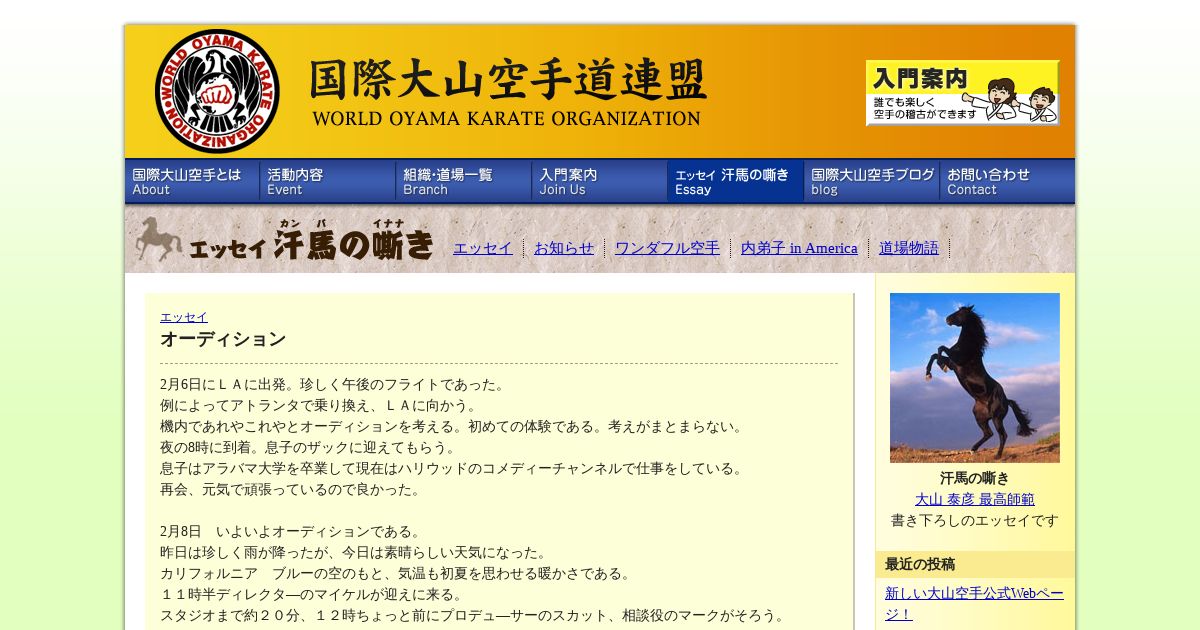This screenshot has width=1200, height=630.
Task: Click the オーディション article title
Action: (x=223, y=339)
